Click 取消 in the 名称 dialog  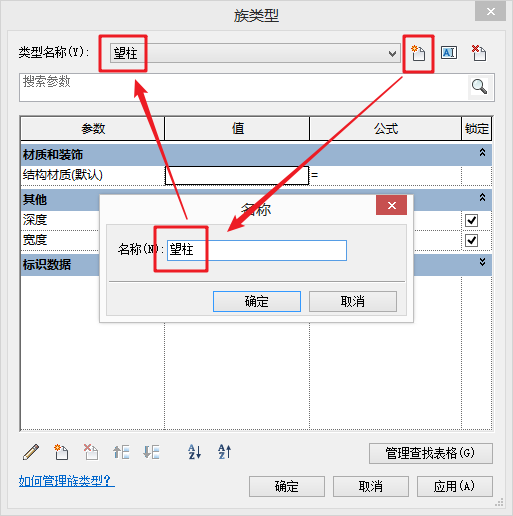[353, 301]
